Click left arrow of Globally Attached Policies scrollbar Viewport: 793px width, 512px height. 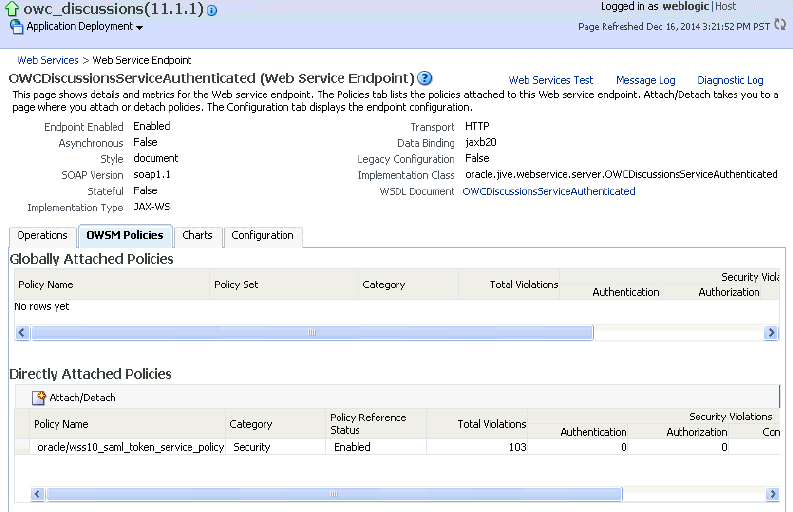pyautogui.click(x=21, y=332)
